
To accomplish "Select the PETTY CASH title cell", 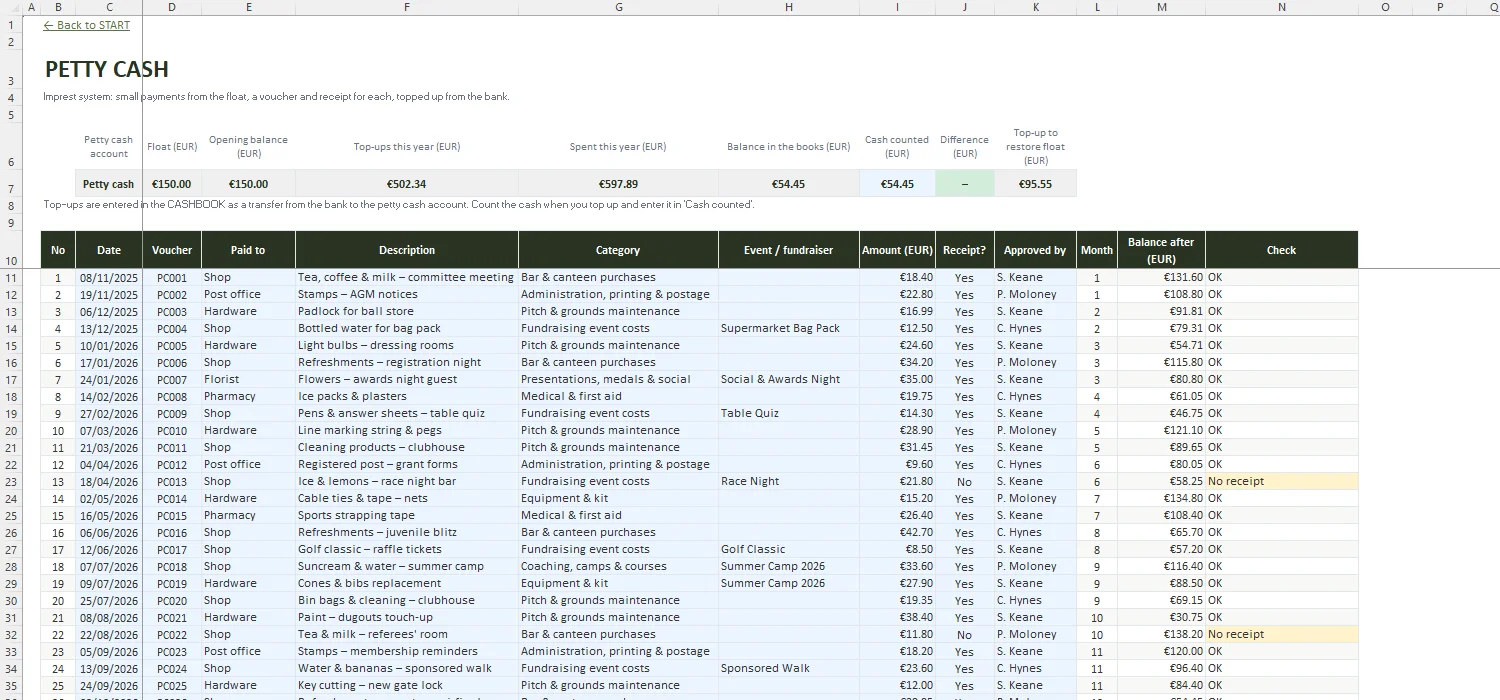I will (x=107, y=69).
